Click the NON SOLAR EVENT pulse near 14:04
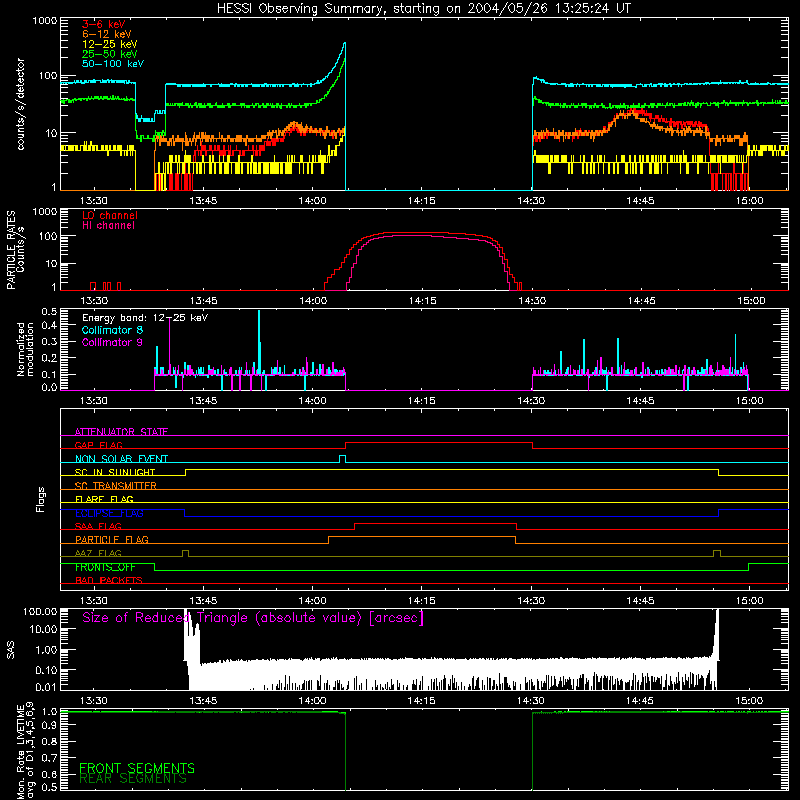The width and height of the screenshot is (800, 800). tap(342, 459)
